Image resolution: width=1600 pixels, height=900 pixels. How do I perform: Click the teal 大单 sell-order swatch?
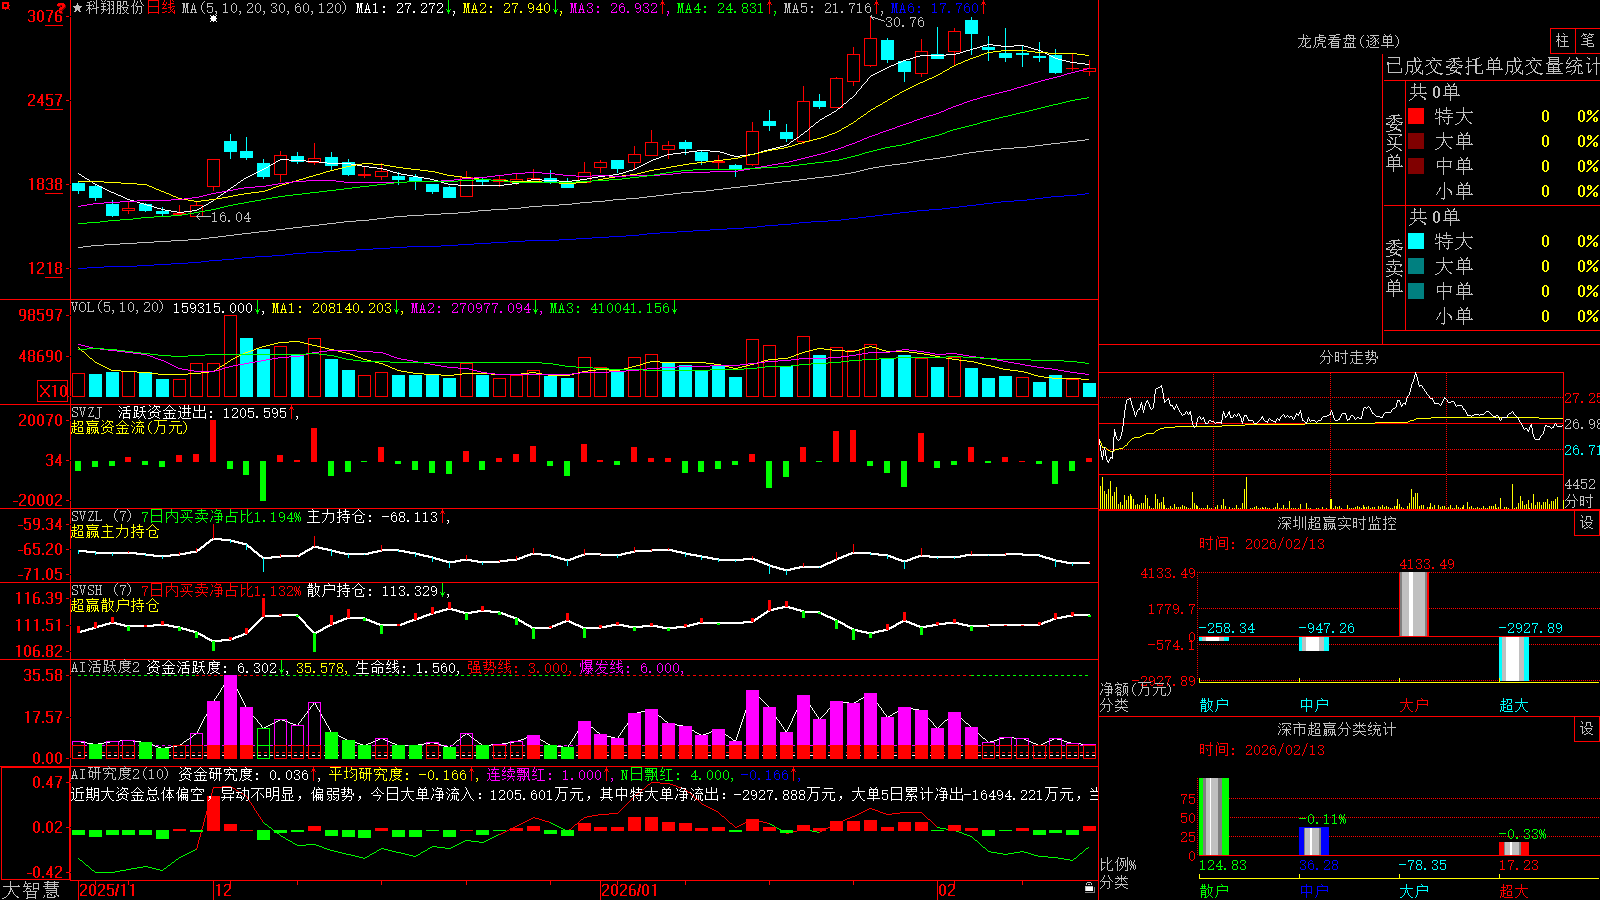(1416, 266)
